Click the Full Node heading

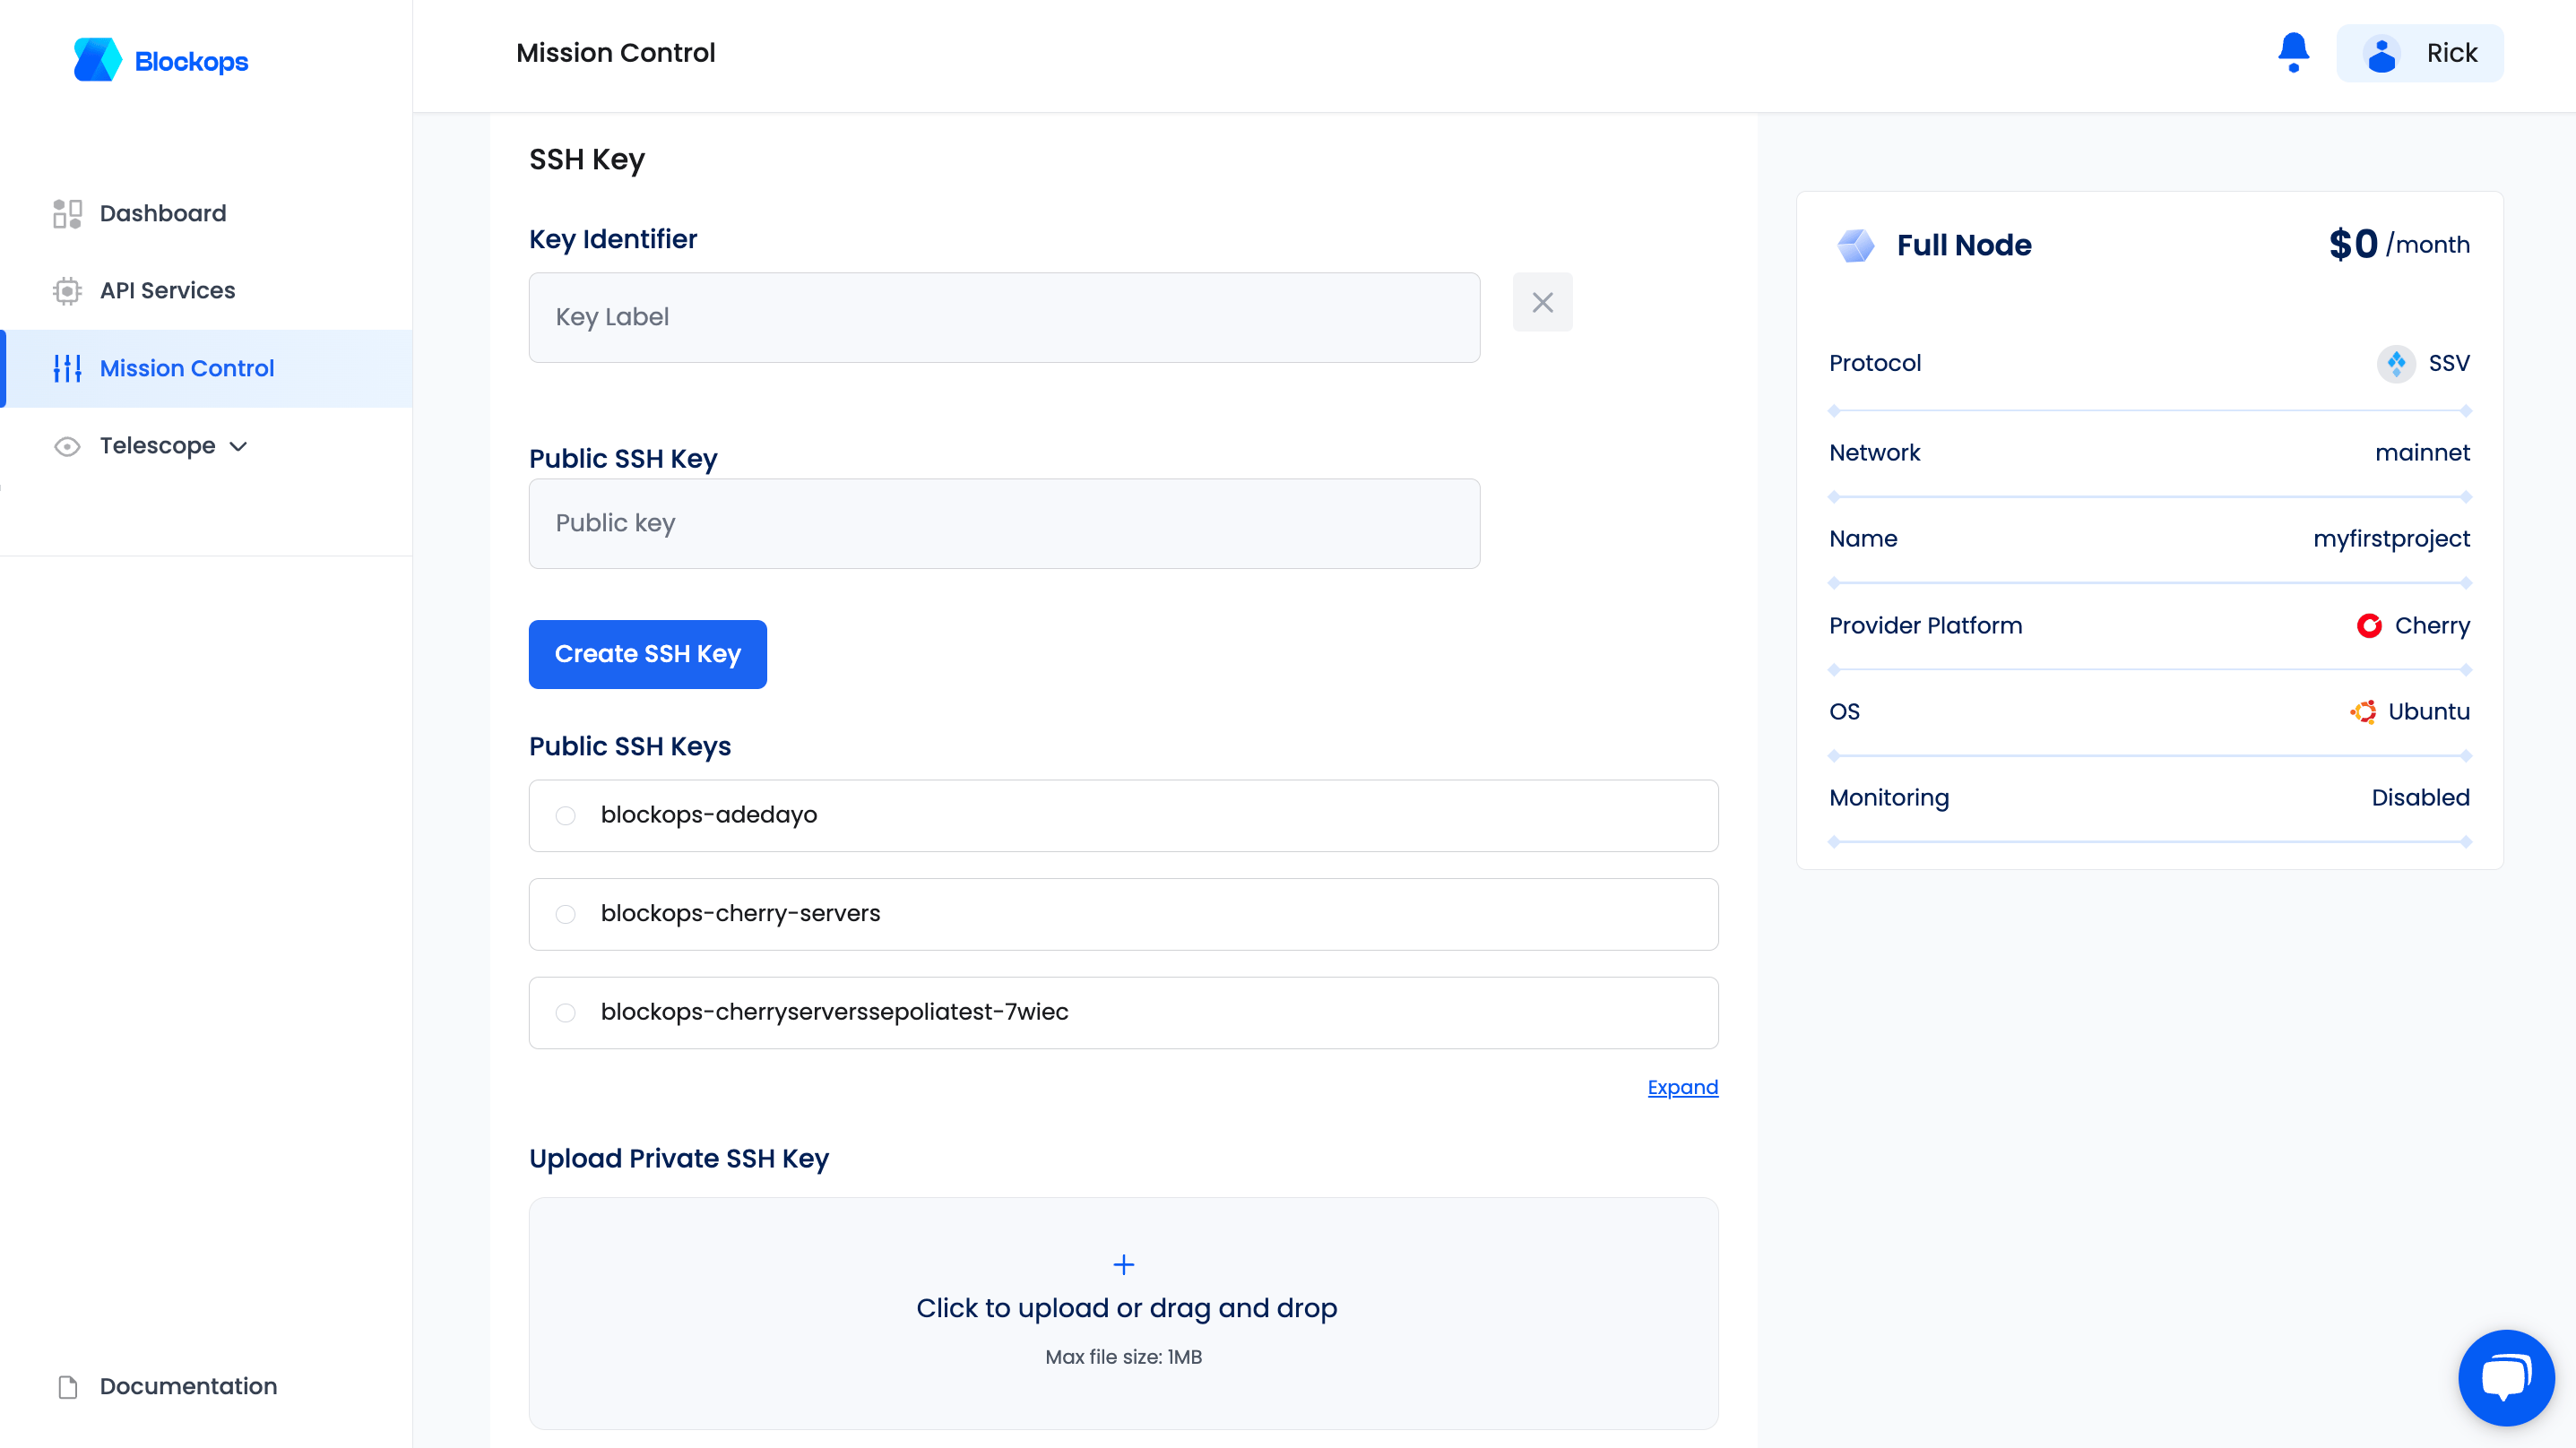1963,245
